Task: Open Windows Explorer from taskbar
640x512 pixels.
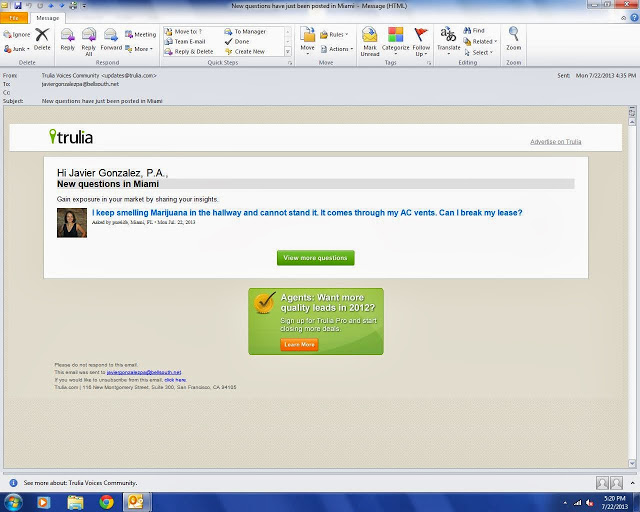Action: click(x=75, y=502)
